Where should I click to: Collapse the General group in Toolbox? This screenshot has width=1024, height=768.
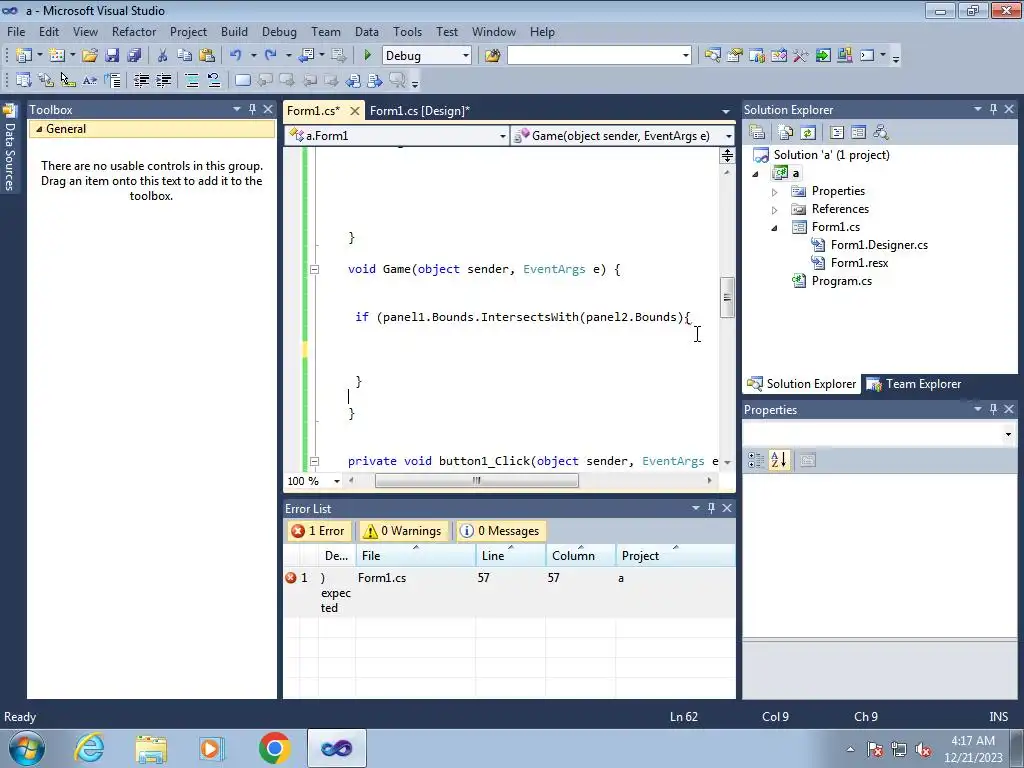[x=39, y=129]
